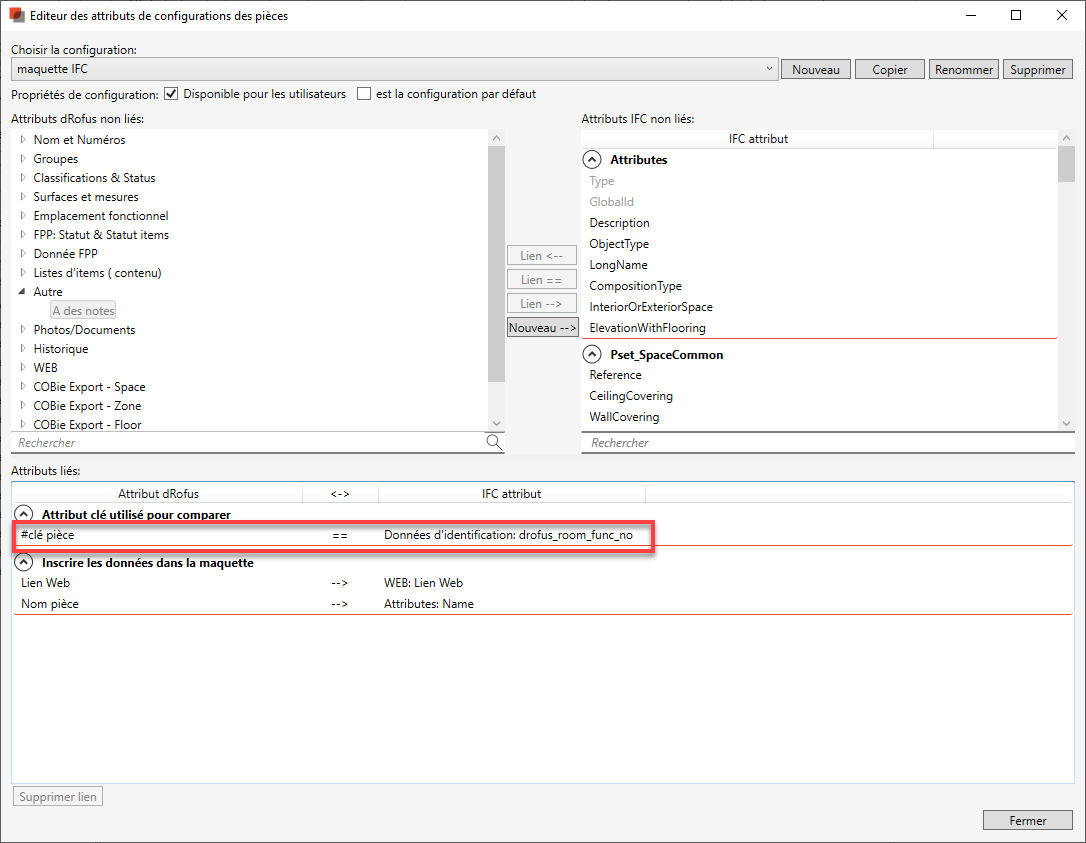This screenshot has width=1086, height=843.
Task: Click 'Renommer' to rename the configuration
Action: 963,69
